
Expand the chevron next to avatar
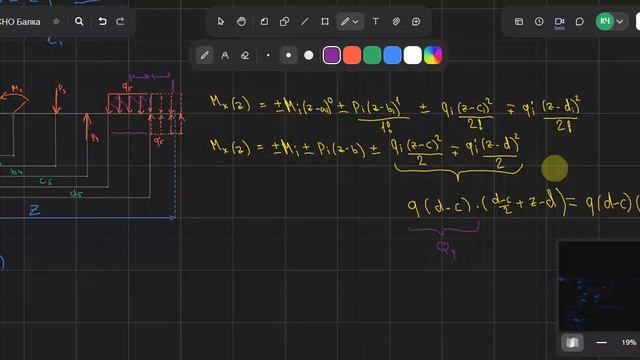(x=620, y=22)
